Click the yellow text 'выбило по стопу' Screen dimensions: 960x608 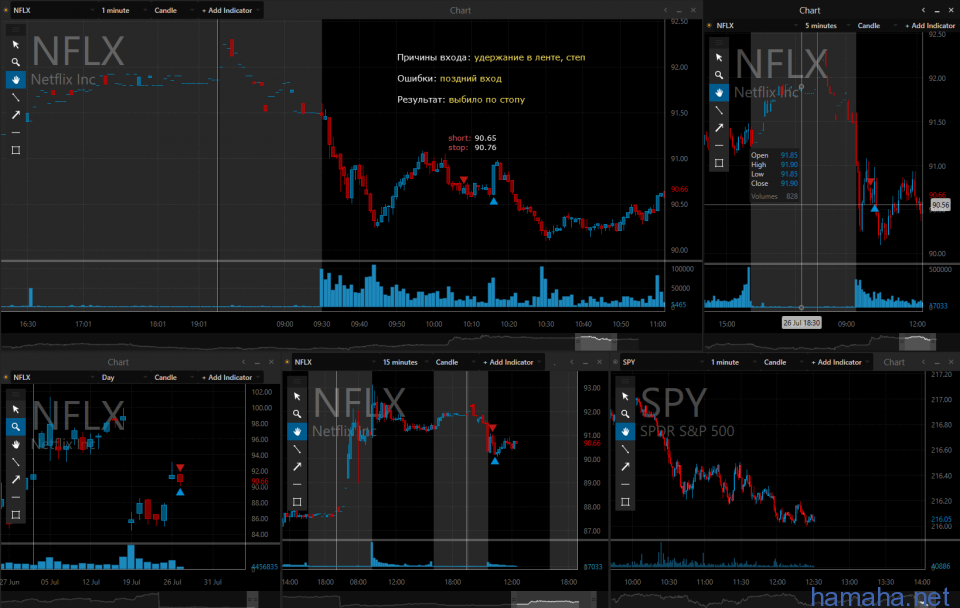click(x=487, y=99)
